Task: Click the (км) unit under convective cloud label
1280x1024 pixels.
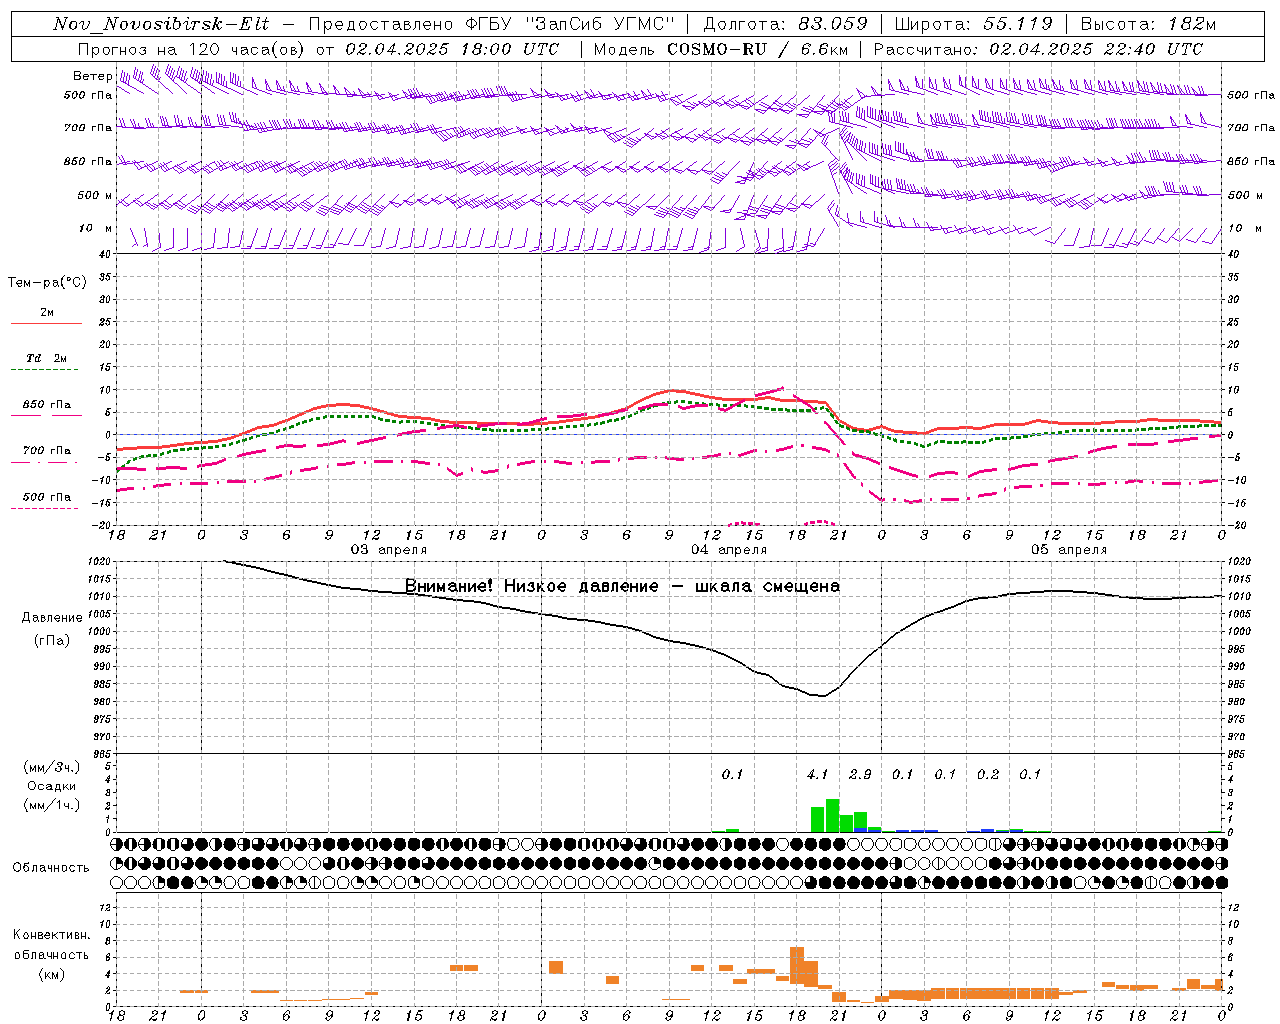Action: [52, 974]
